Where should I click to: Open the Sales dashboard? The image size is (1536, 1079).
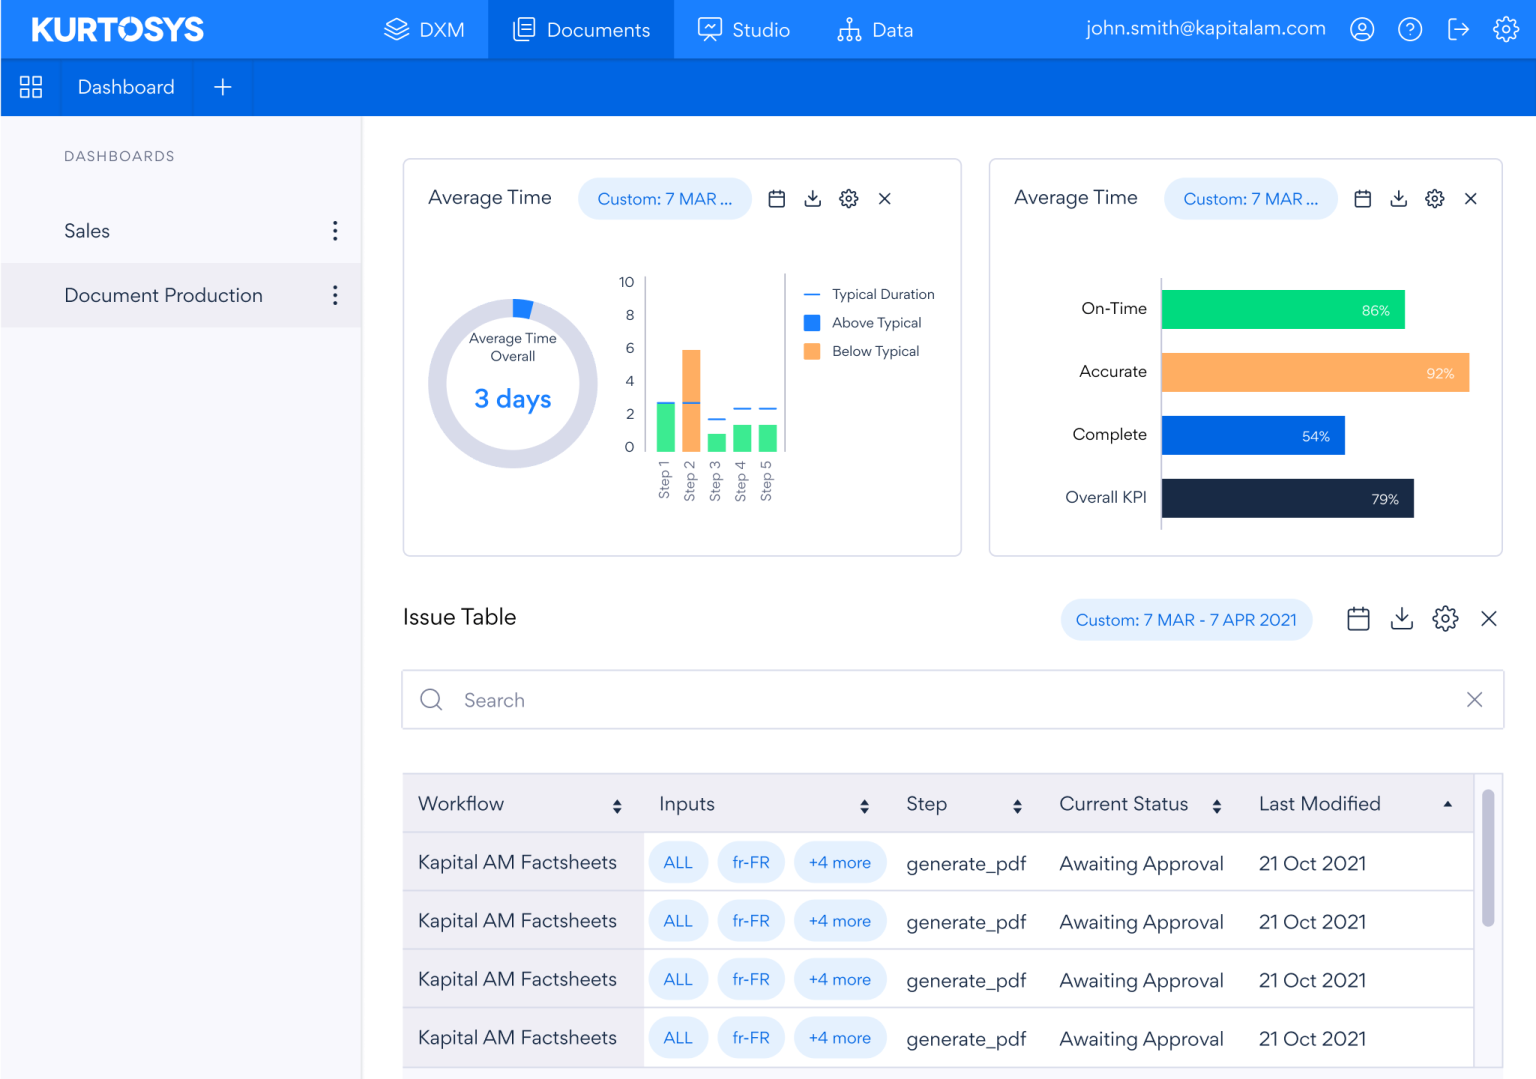pos(87,231)
